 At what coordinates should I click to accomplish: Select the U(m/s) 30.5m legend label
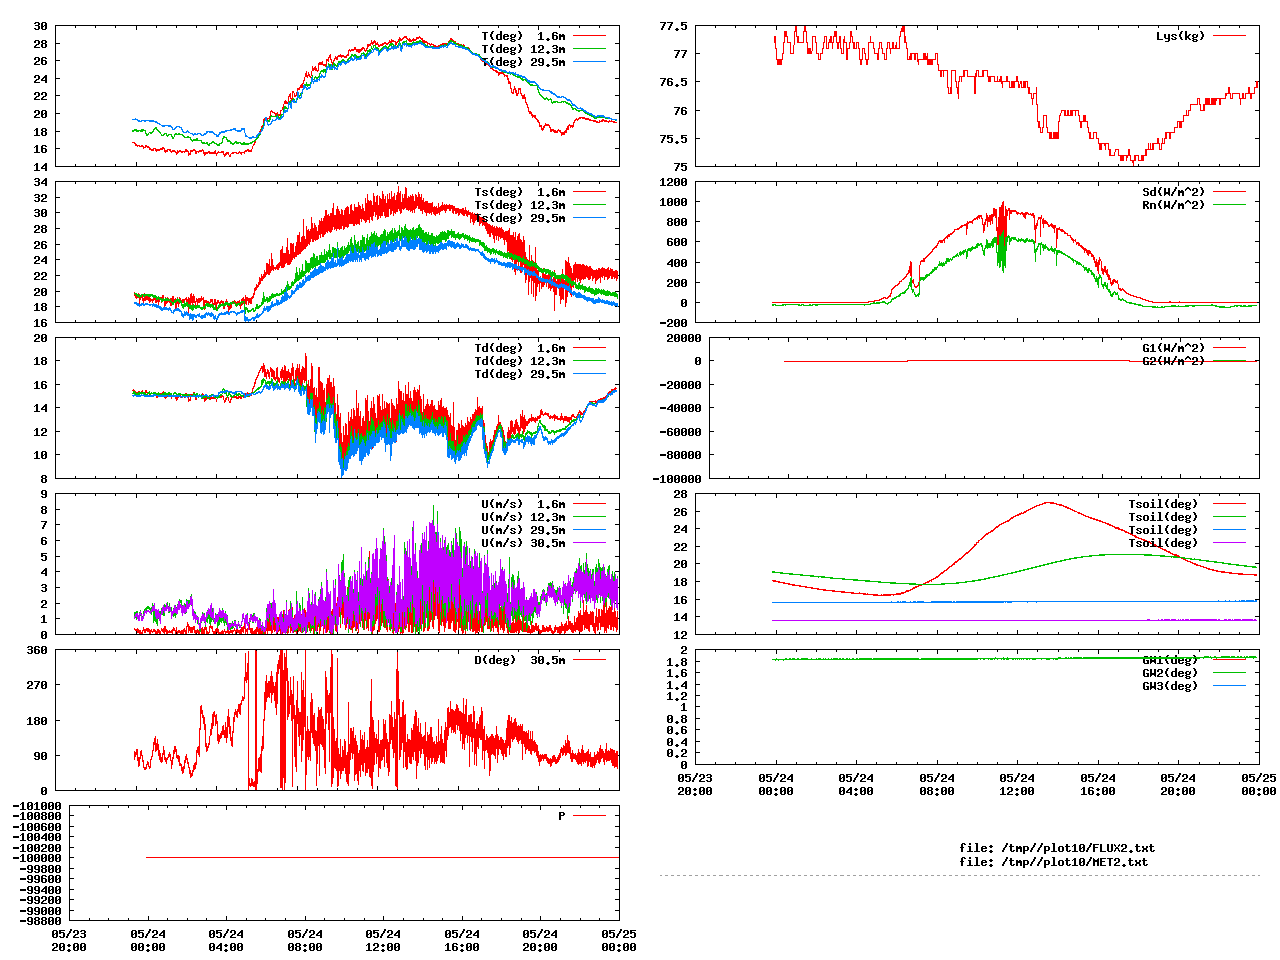[522, 543]
